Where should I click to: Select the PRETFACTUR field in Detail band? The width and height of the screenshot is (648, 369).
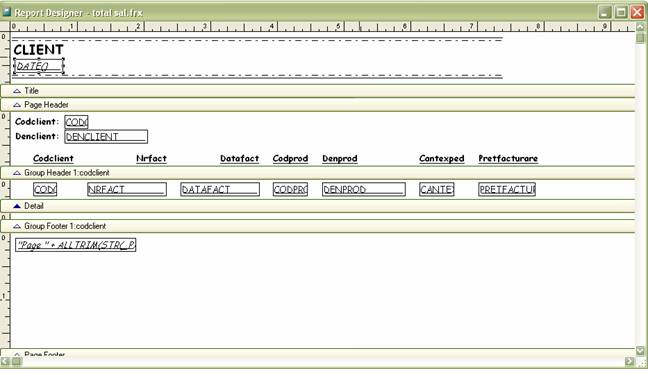tap(507, 190)
